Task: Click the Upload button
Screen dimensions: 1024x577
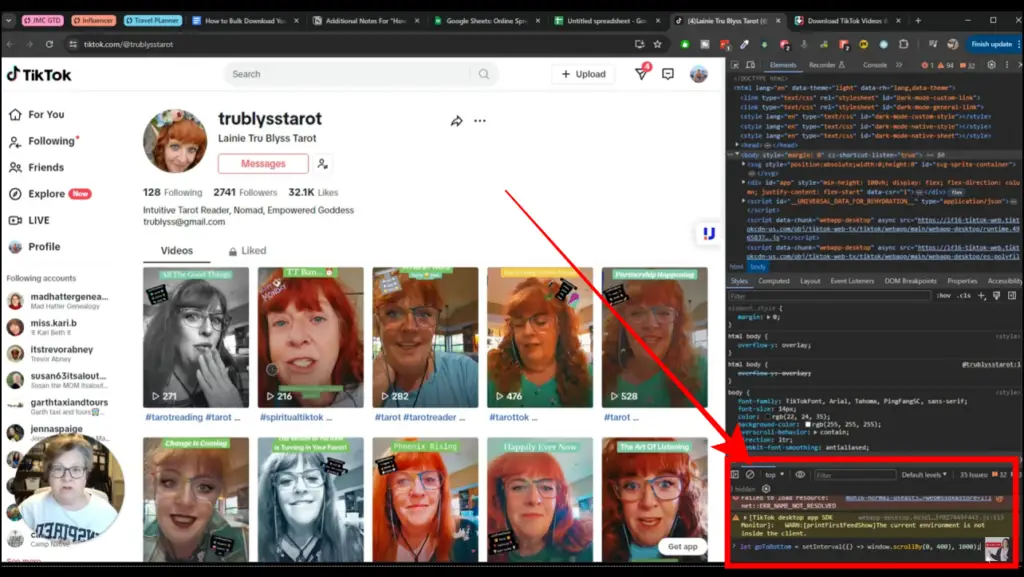Action: [x=583, y=74]
